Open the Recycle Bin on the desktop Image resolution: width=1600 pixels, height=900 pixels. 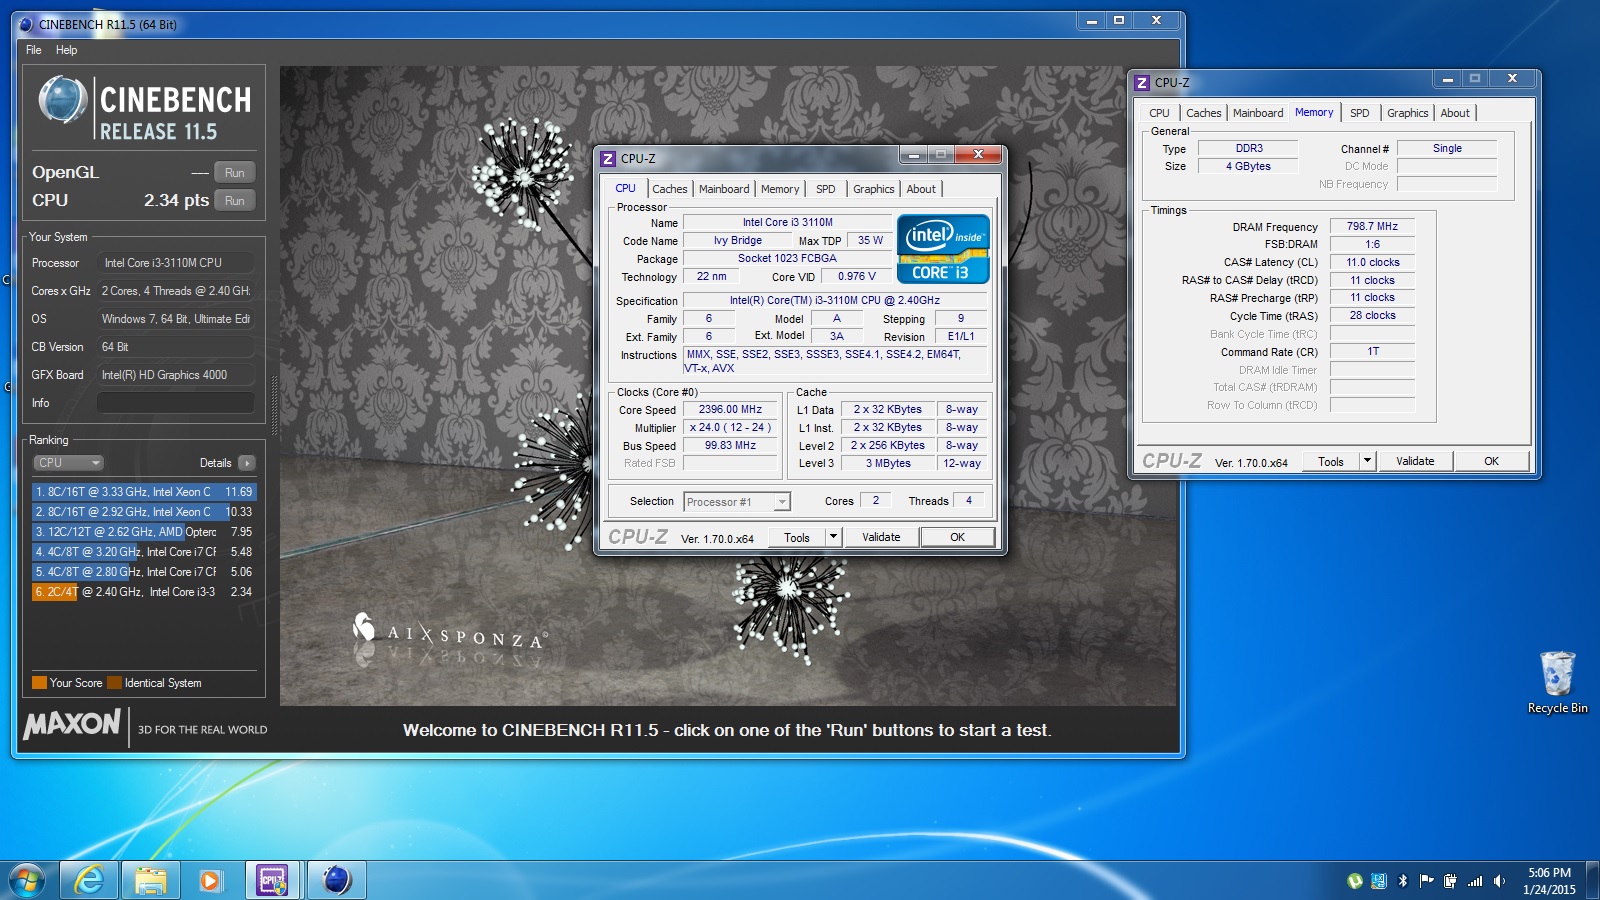[x=1557, y=683]
